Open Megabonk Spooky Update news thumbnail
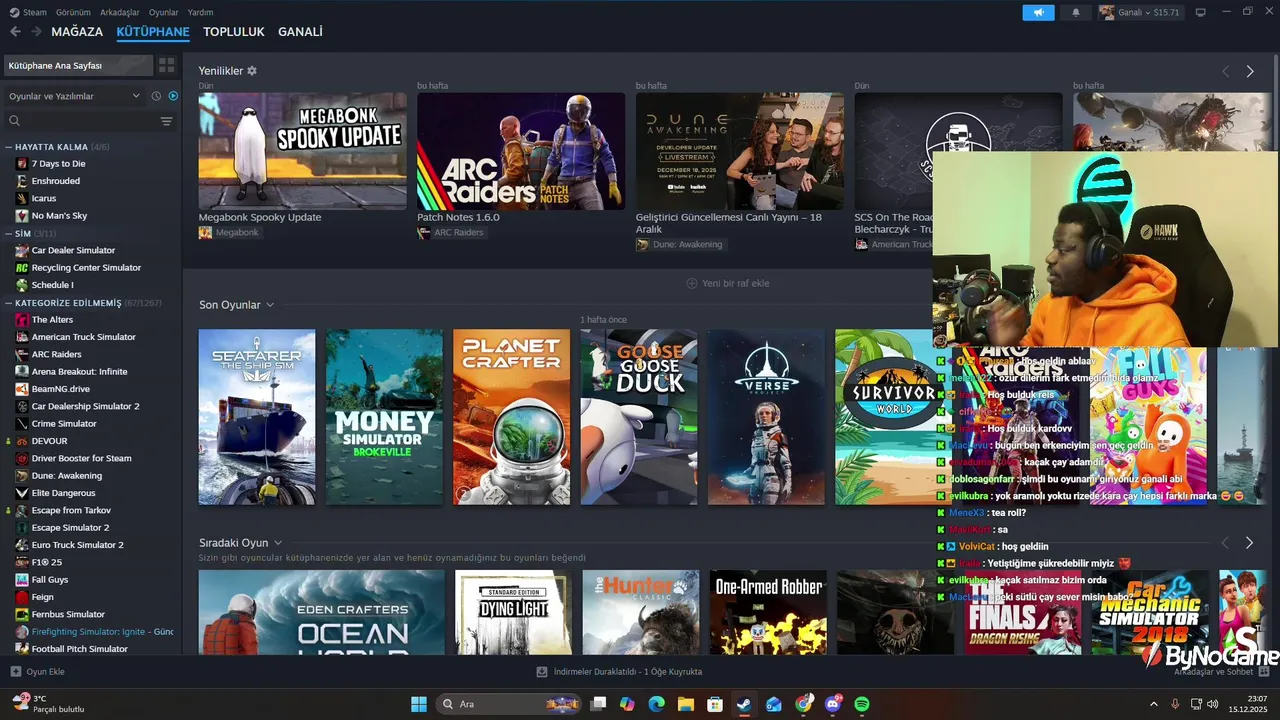The height and width of the screenshot is (720, 1280). 302,151
